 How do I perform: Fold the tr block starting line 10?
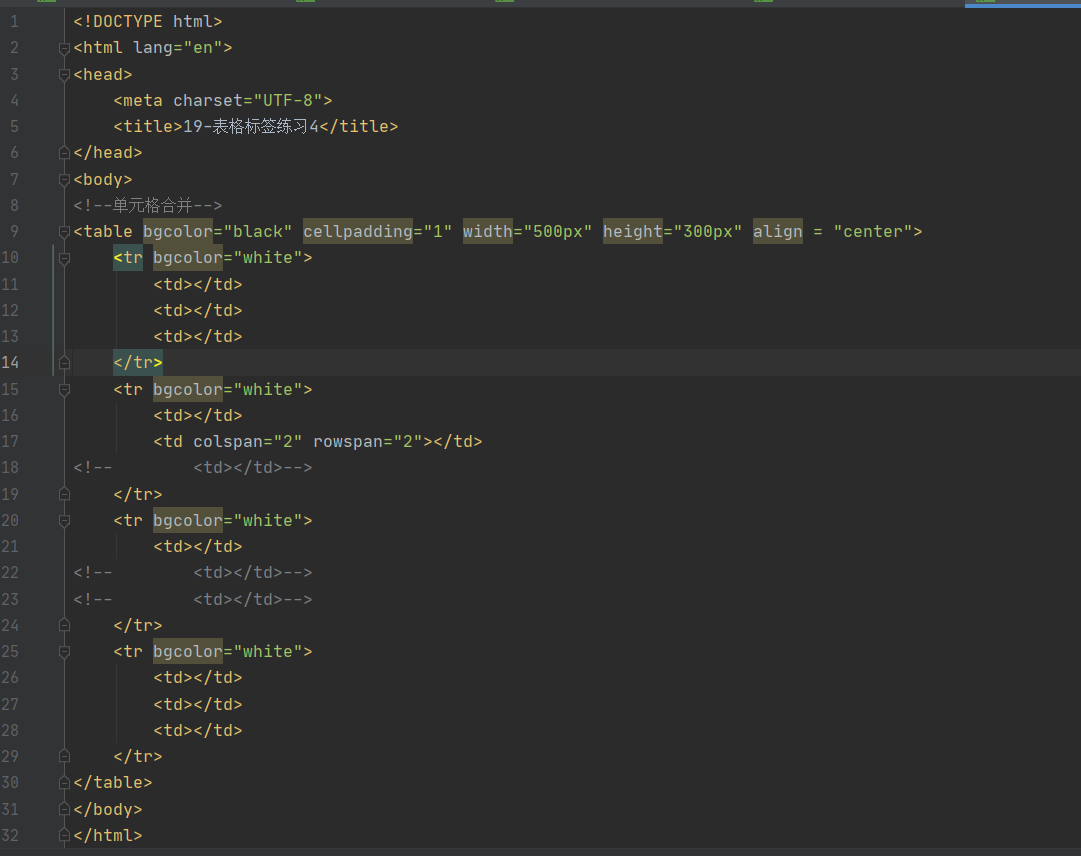click(x=64, y=258)
